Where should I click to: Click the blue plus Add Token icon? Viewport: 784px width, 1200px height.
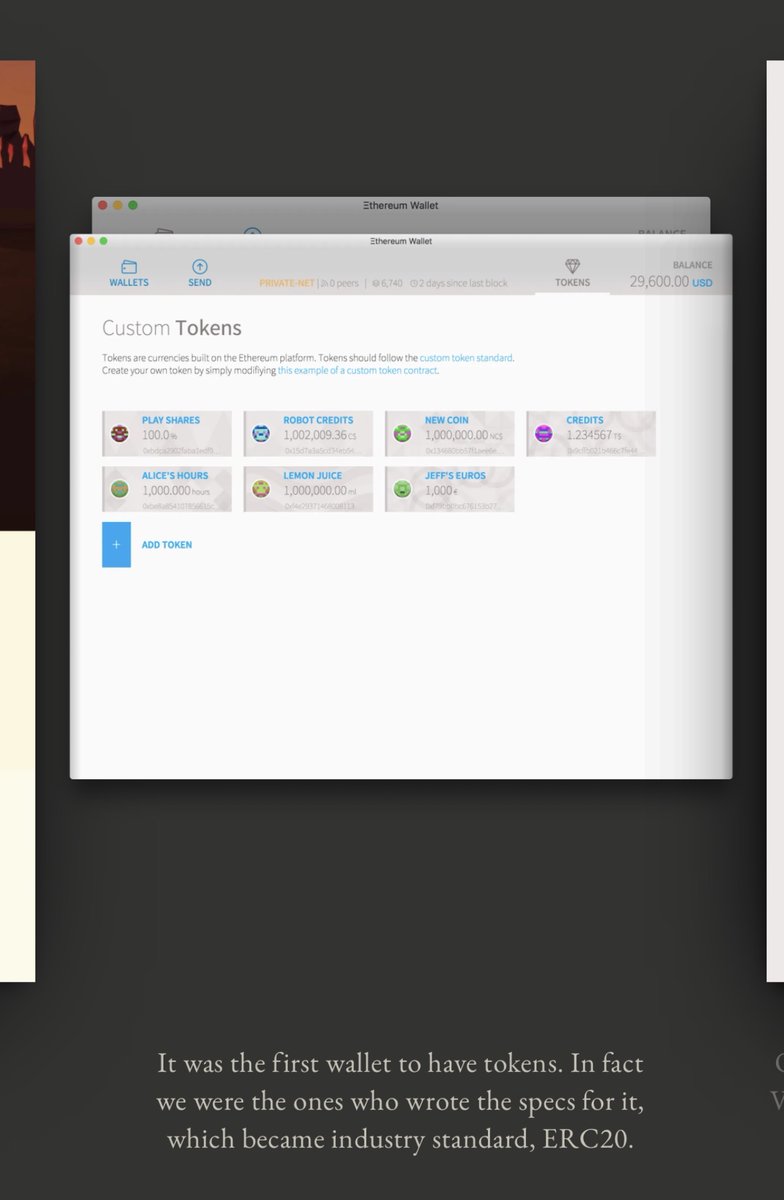(x=116, y=545)
